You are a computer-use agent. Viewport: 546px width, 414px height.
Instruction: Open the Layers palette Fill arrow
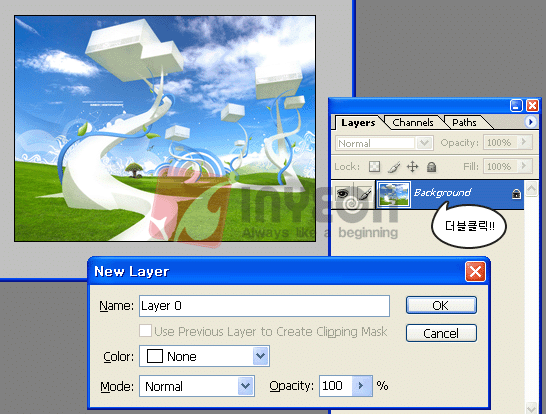pyautogui.click(x=523, y=166)
